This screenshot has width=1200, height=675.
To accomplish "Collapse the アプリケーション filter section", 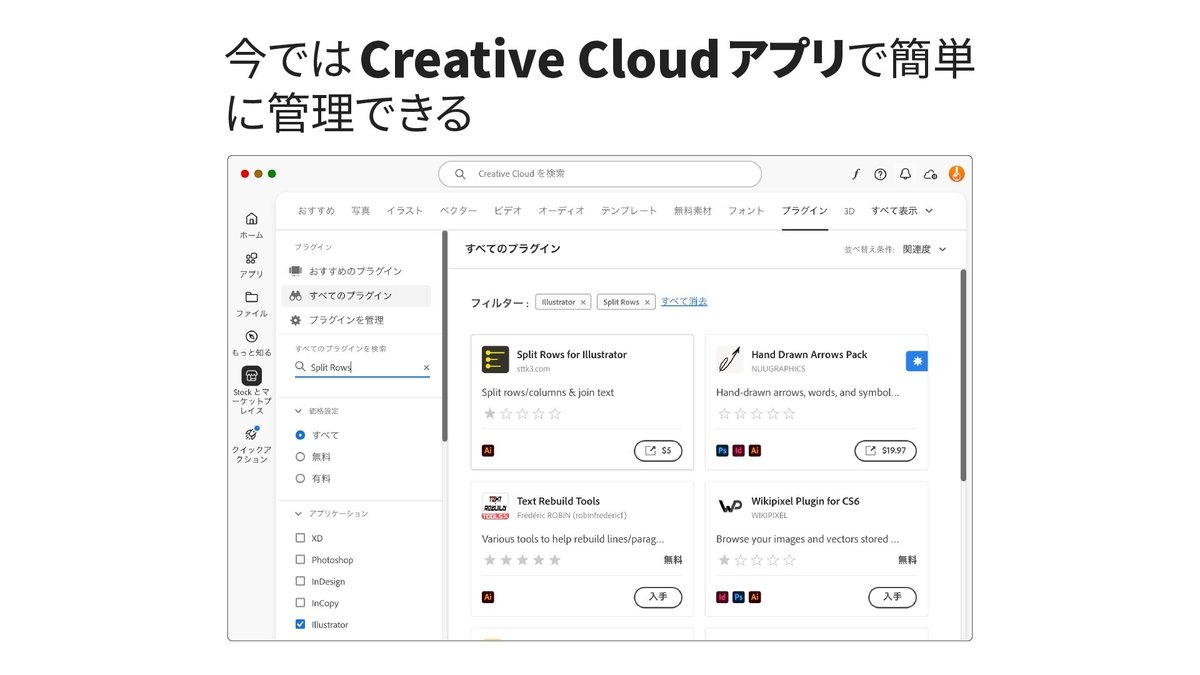I will click(298, 514).
